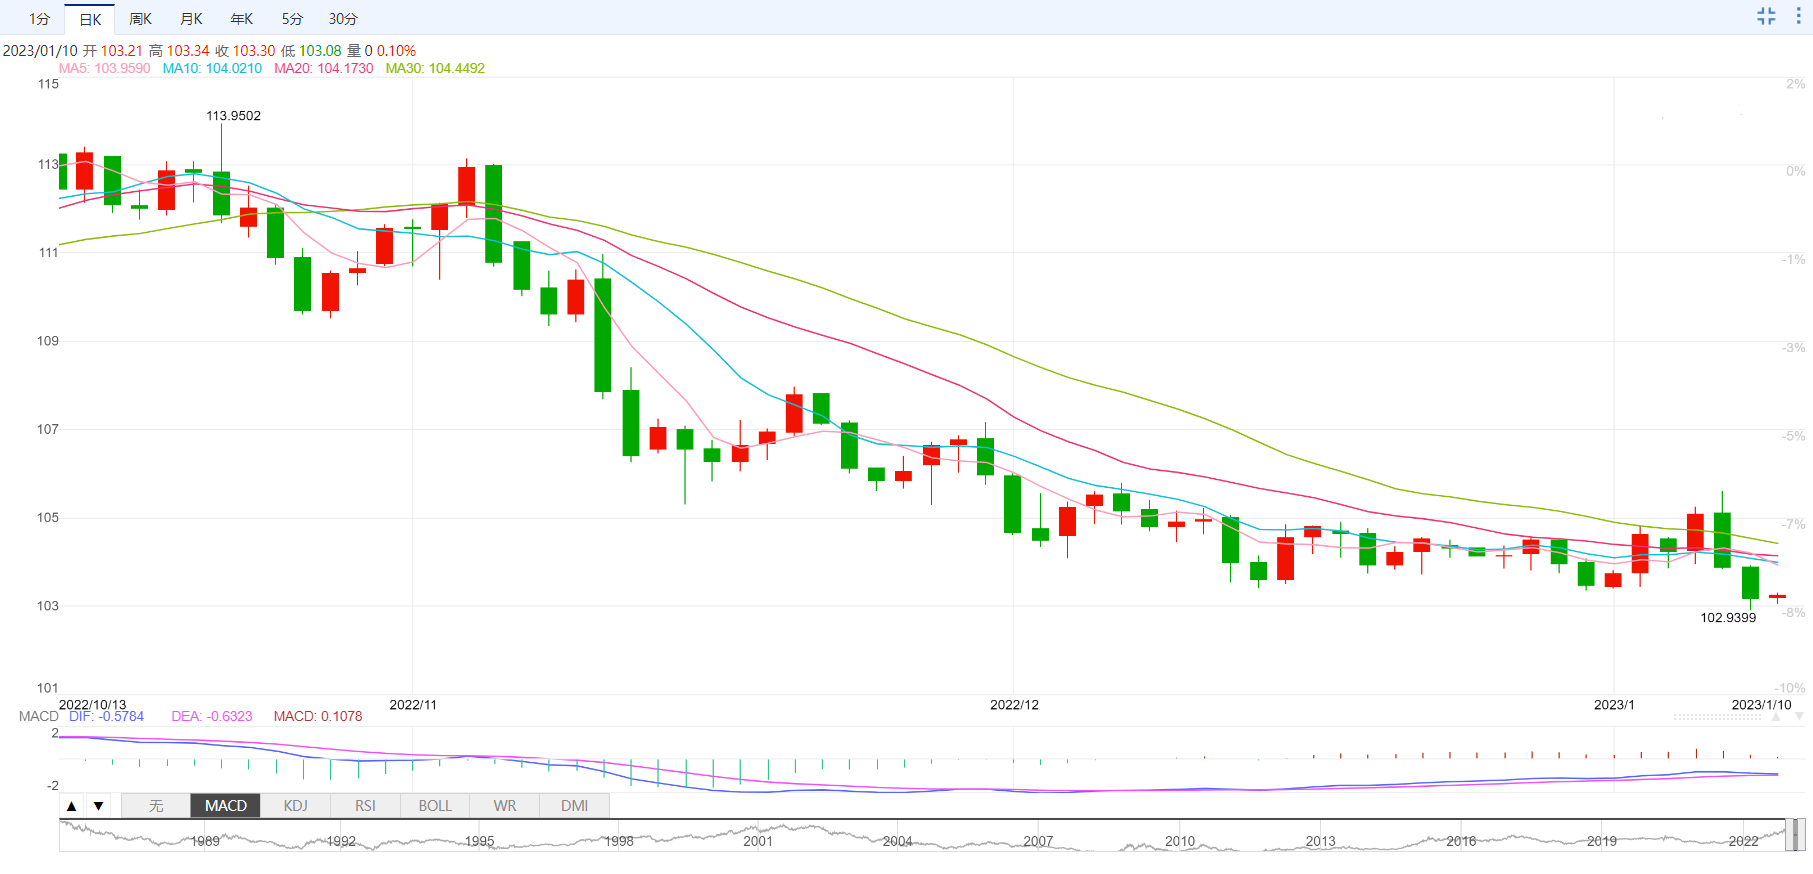The height and width of the screenshot is (874, 1813).
Task: Open the 月K monthly chart tab
Action: tap(191, 19)
